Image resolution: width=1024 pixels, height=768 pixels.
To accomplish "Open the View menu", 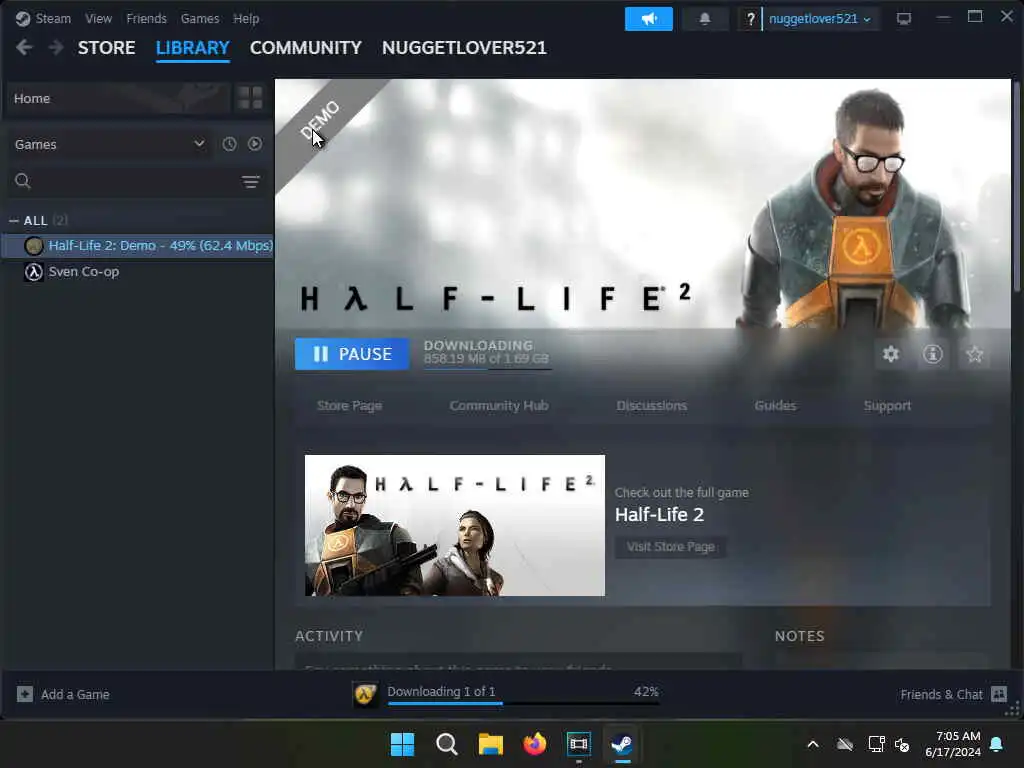I will (98, 18).
